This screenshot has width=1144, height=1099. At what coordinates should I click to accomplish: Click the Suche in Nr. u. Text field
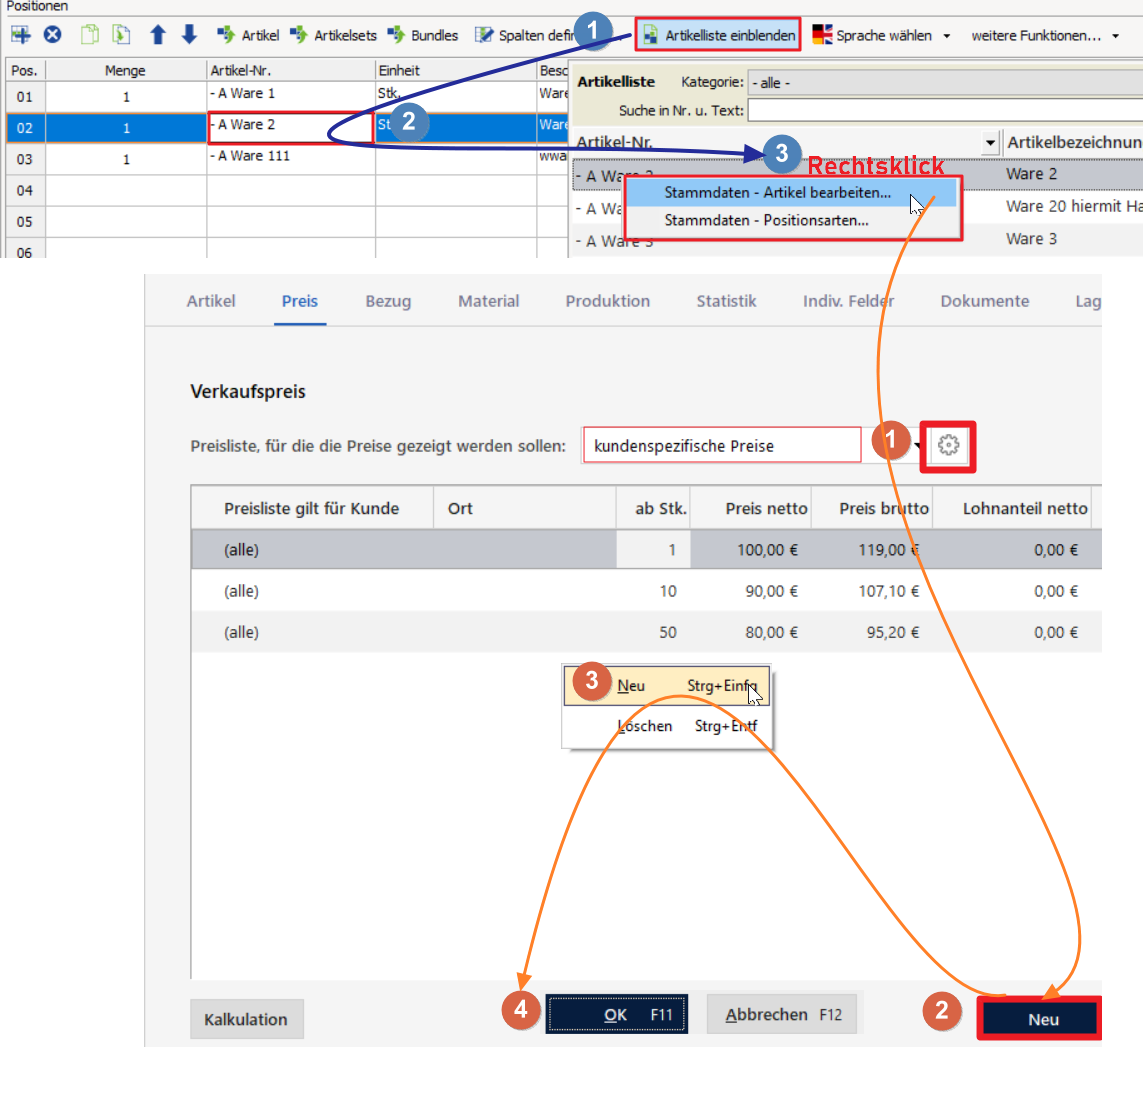pos(946,110)
